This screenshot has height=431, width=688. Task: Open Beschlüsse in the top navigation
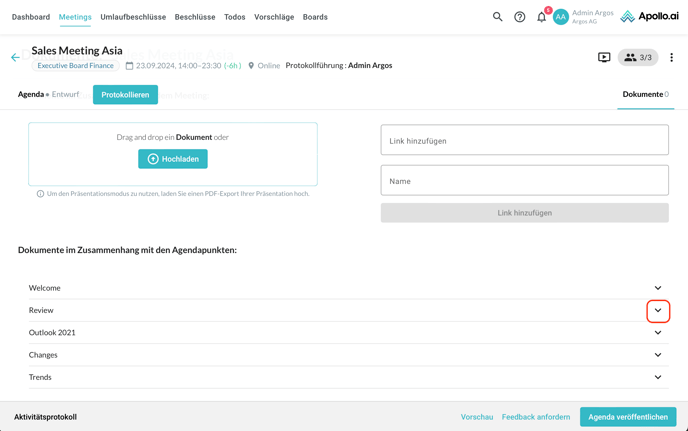195,17
